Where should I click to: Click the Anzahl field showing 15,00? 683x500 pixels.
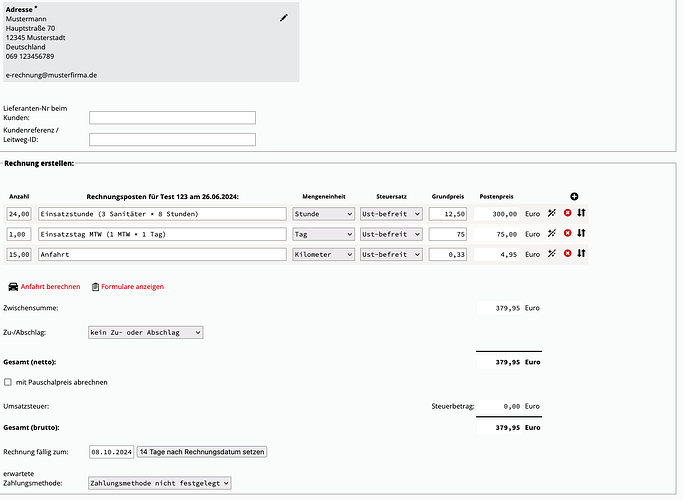coord(19,254)
